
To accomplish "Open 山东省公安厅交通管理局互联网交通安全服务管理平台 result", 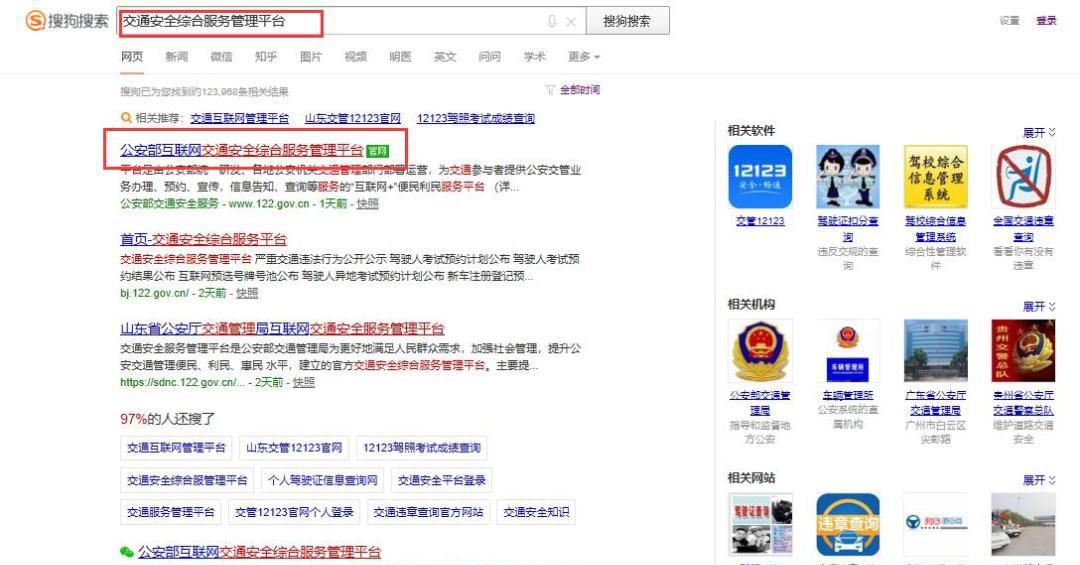I will coord(282,329).
